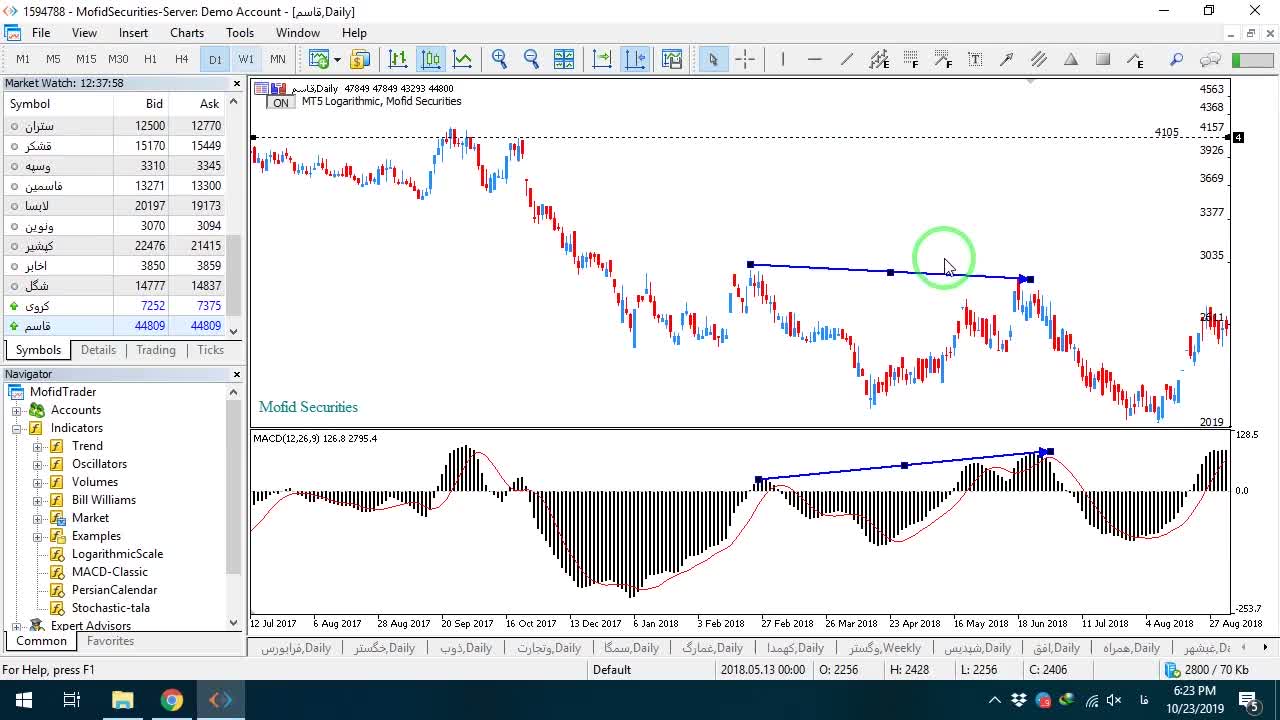Screen dimensions: 1280x720
Task: Switch to the H4 timeframe
Action: tap(181, 60)
